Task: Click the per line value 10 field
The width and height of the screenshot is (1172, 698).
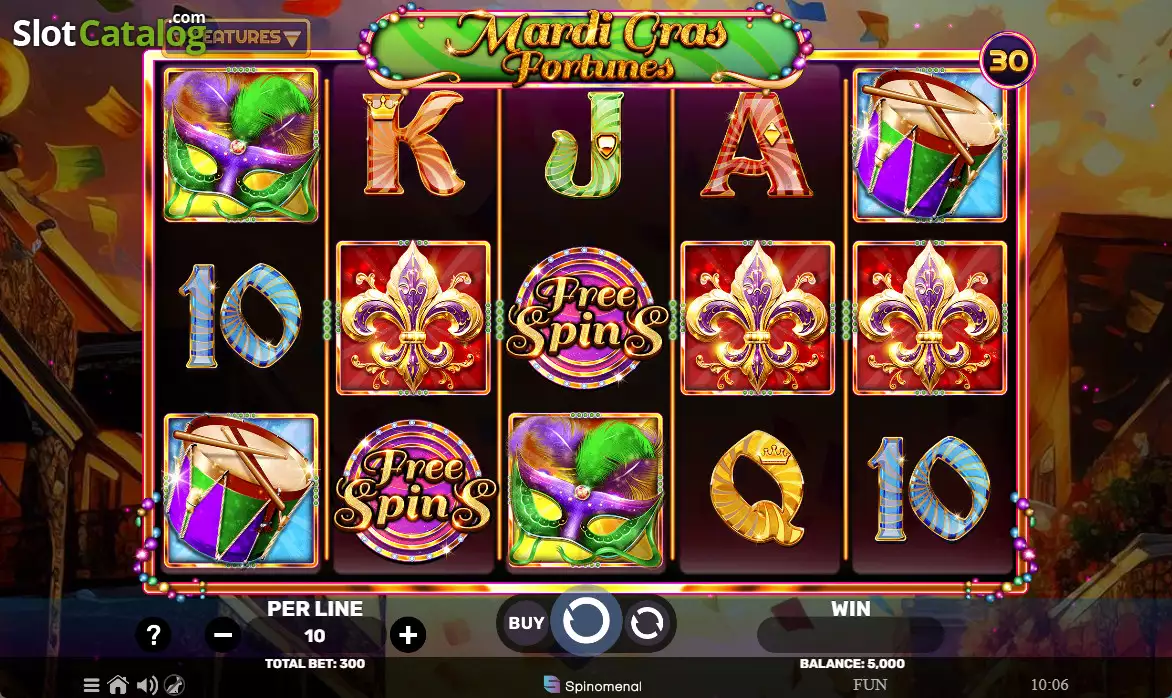Action: pyautogui.click(x=315, y=636)
